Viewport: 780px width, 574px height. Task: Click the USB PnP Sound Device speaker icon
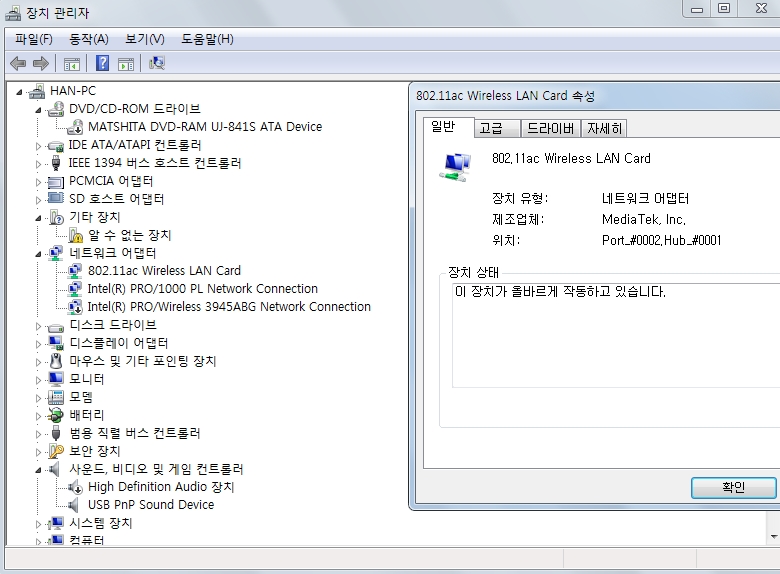[x=74, y=505]
